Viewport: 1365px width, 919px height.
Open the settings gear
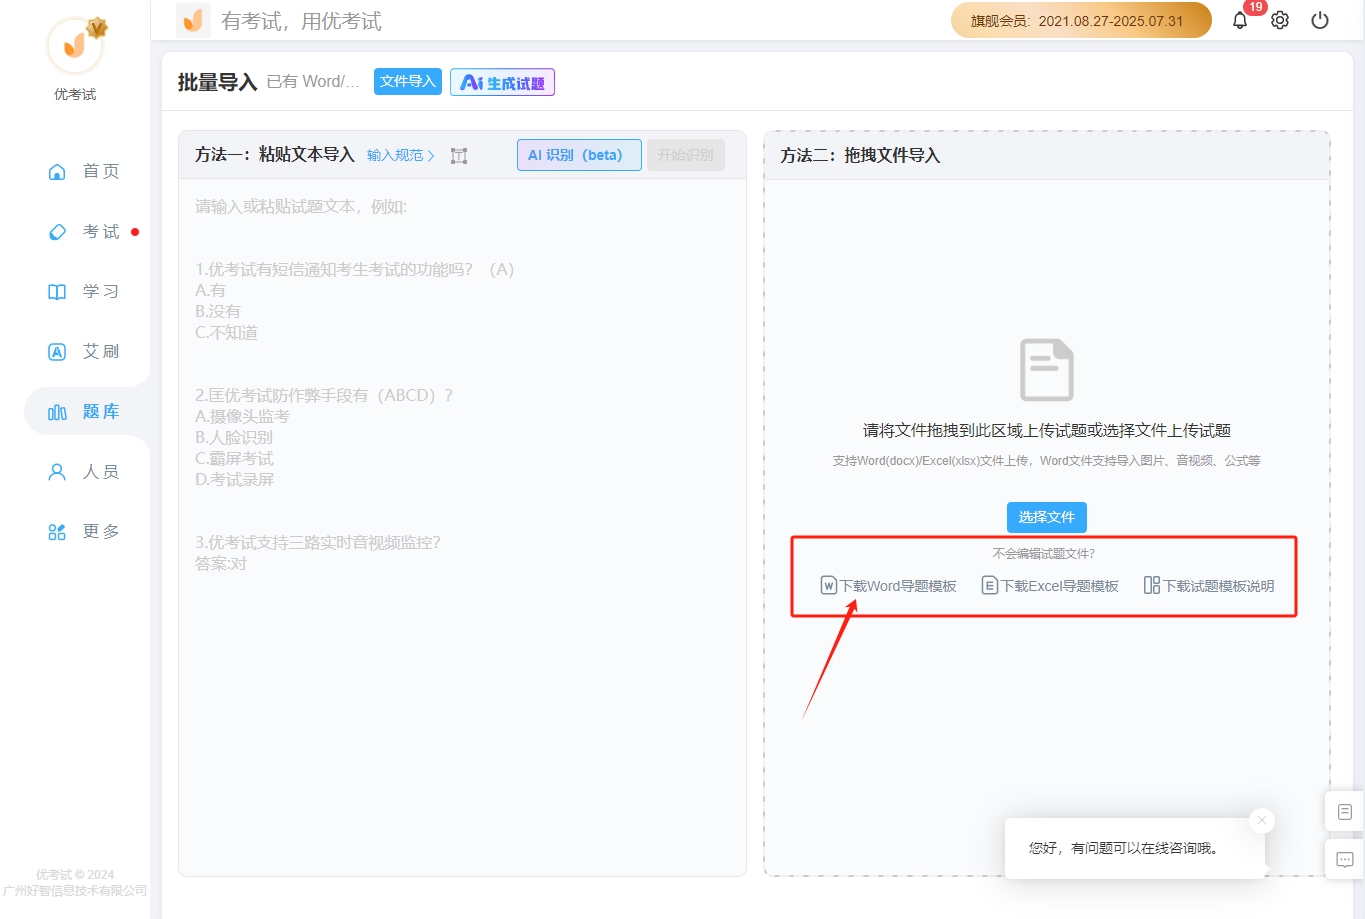click(1280, 20)
